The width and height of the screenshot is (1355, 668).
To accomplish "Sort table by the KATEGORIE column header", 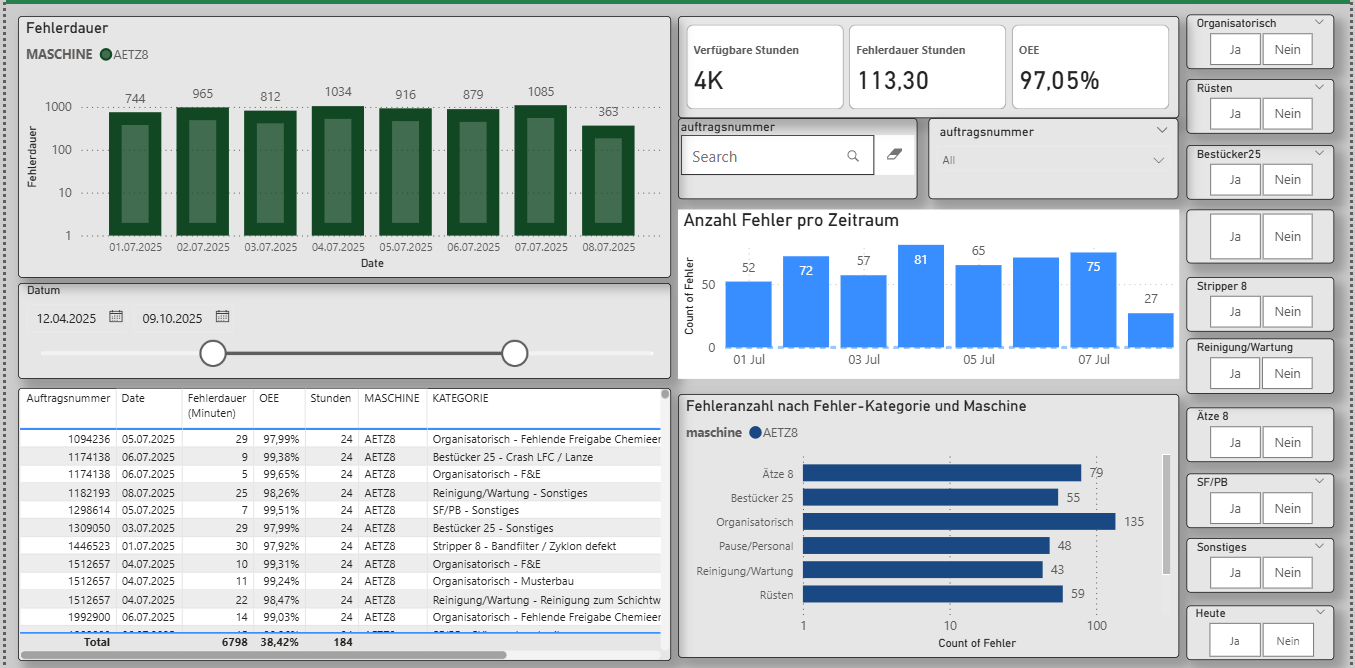I will coord(460,398).
